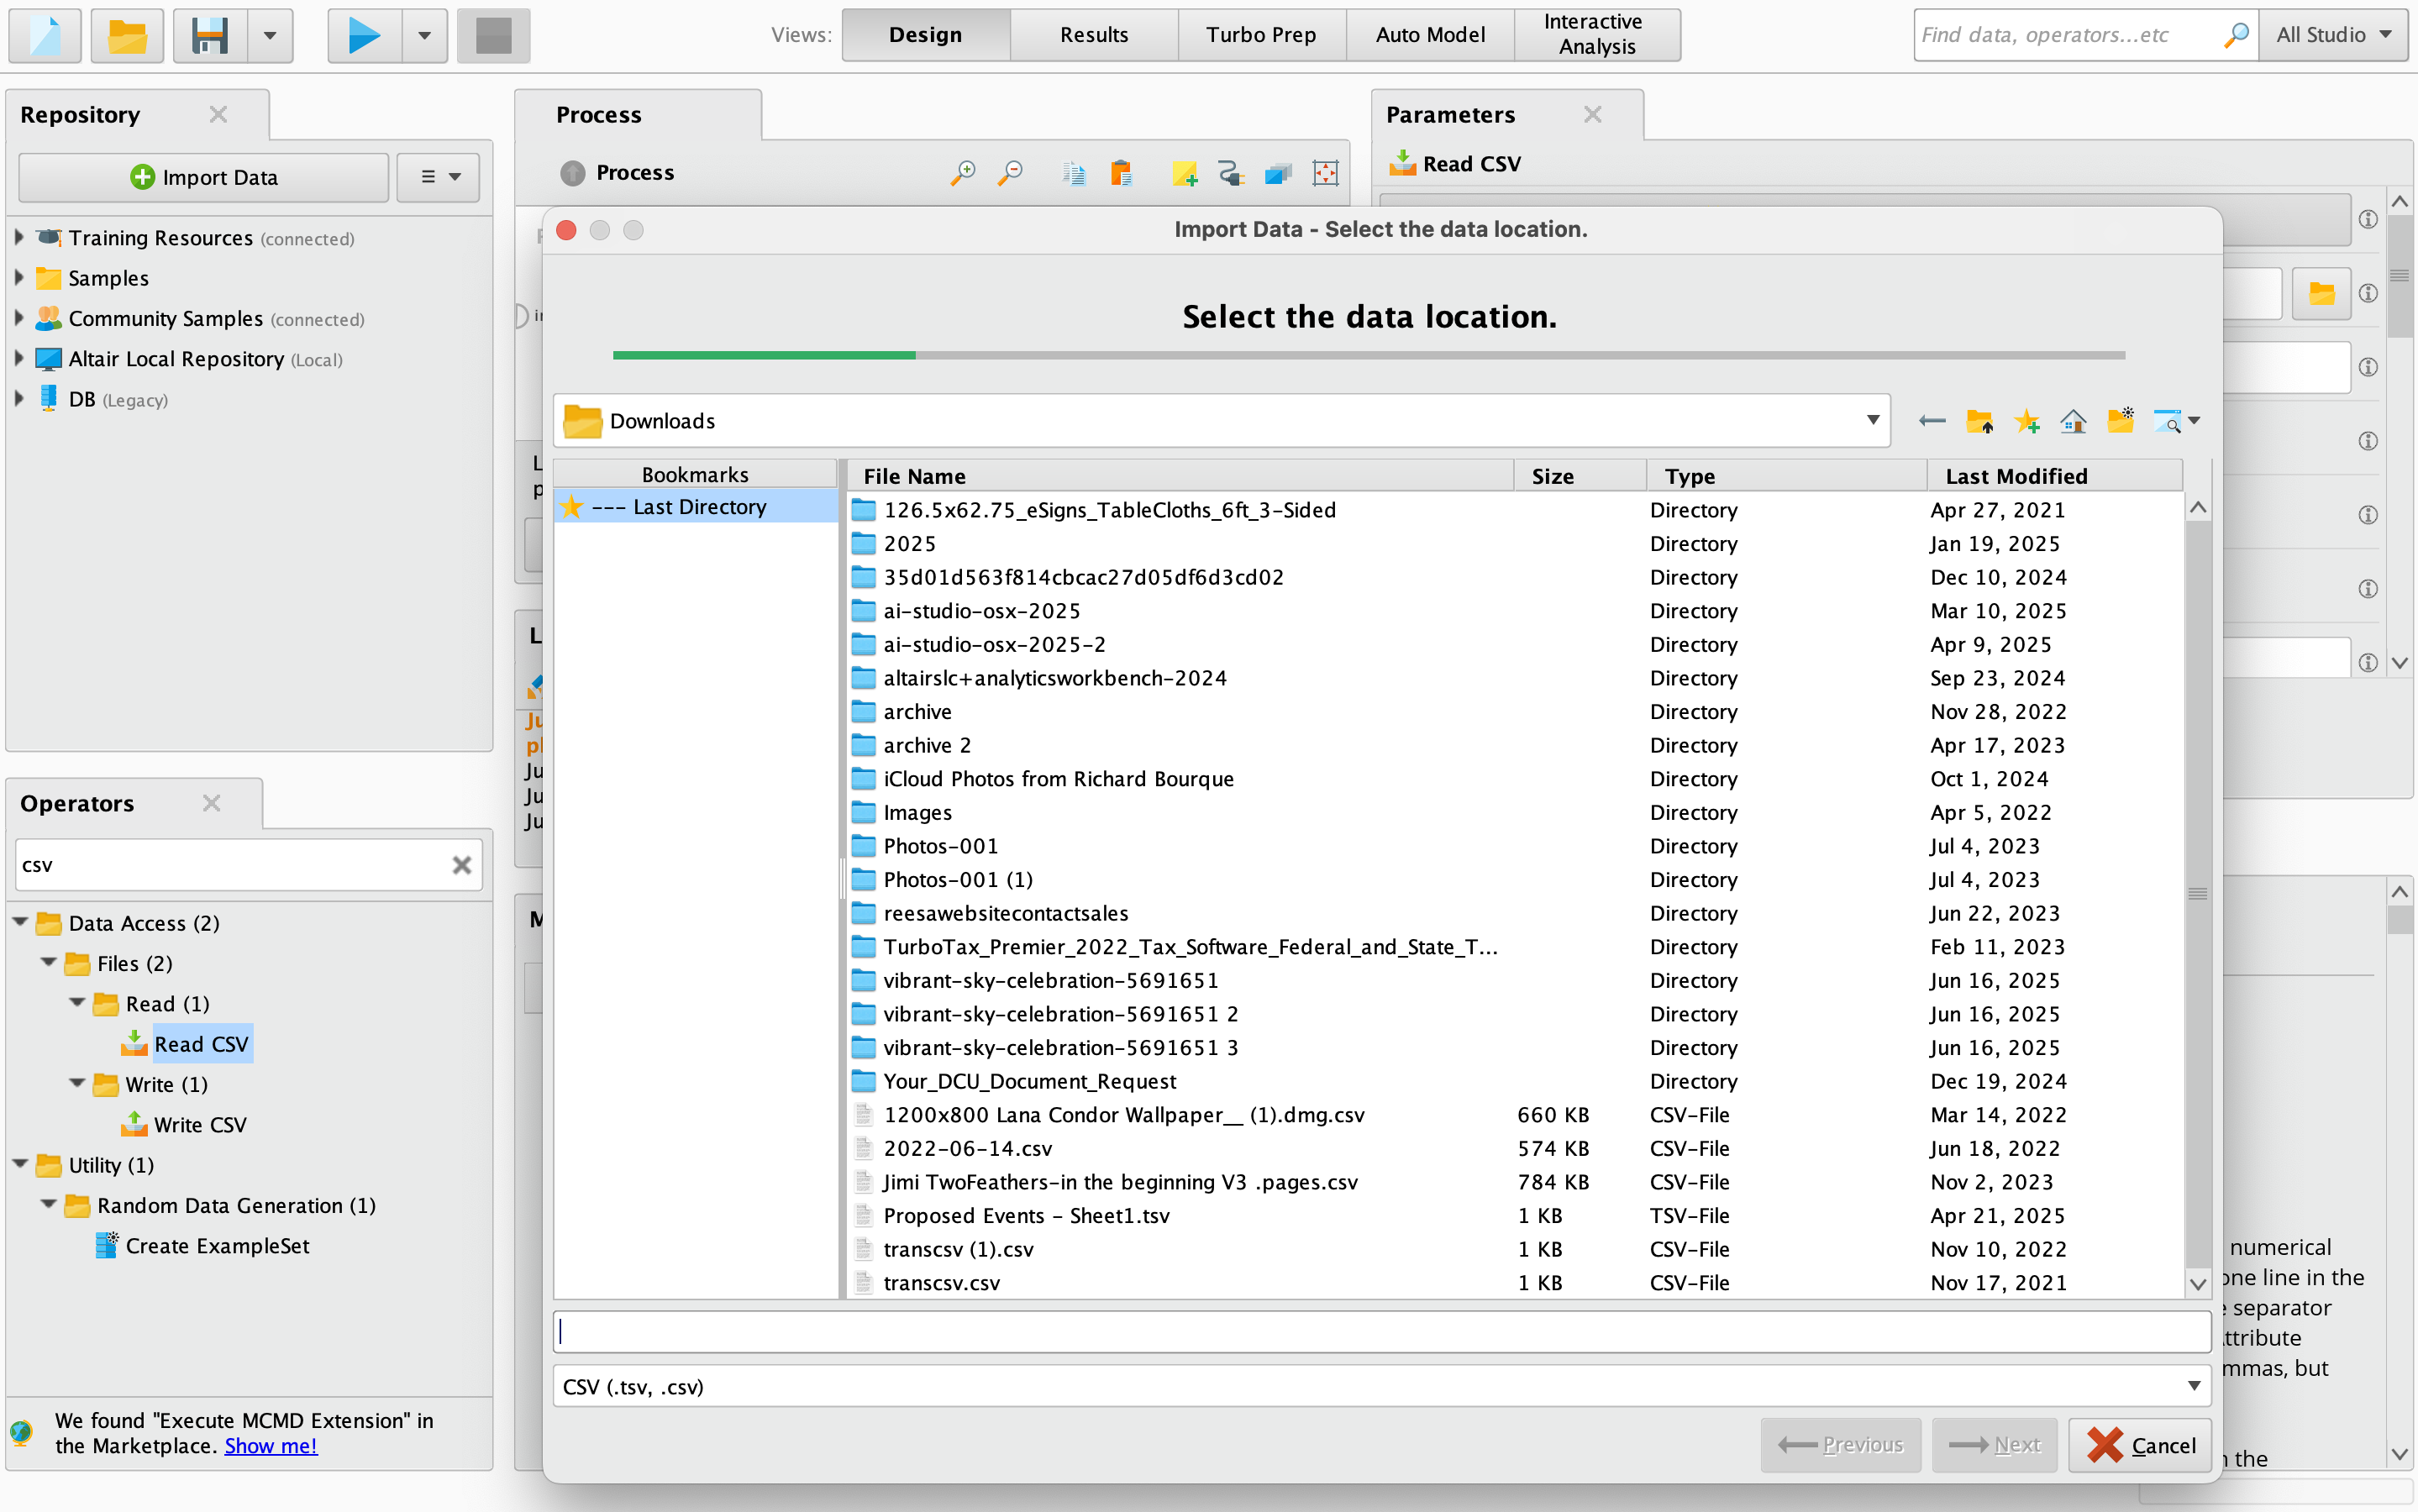The width and height of the screenshot is (2418, 1512).
Task: Close the Operators panel tab
Action: click(x=211, y=803)
